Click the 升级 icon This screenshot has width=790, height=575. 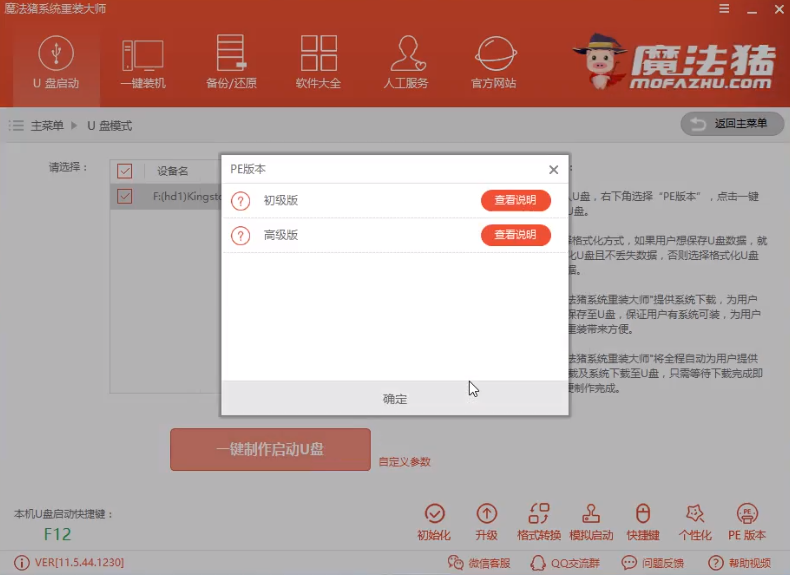click(x=486, y=522)
